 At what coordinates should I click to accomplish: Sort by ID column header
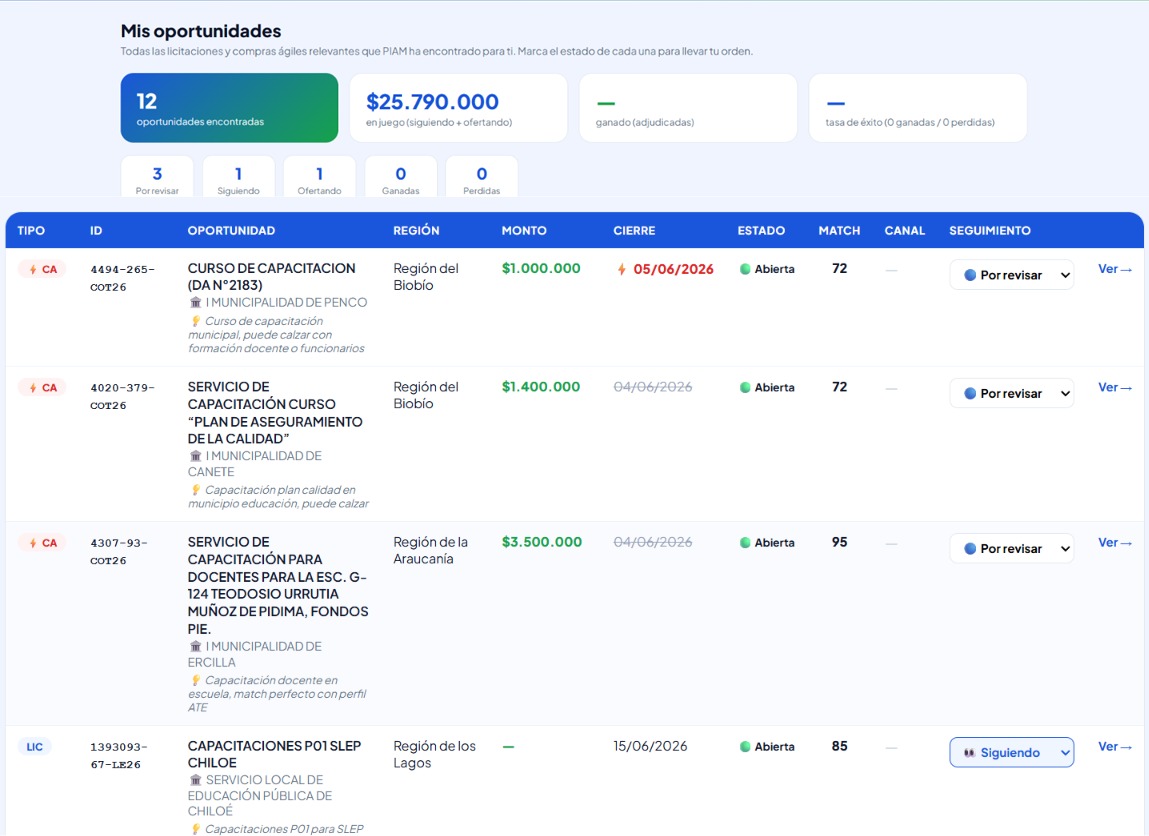(x=96, y=231)
